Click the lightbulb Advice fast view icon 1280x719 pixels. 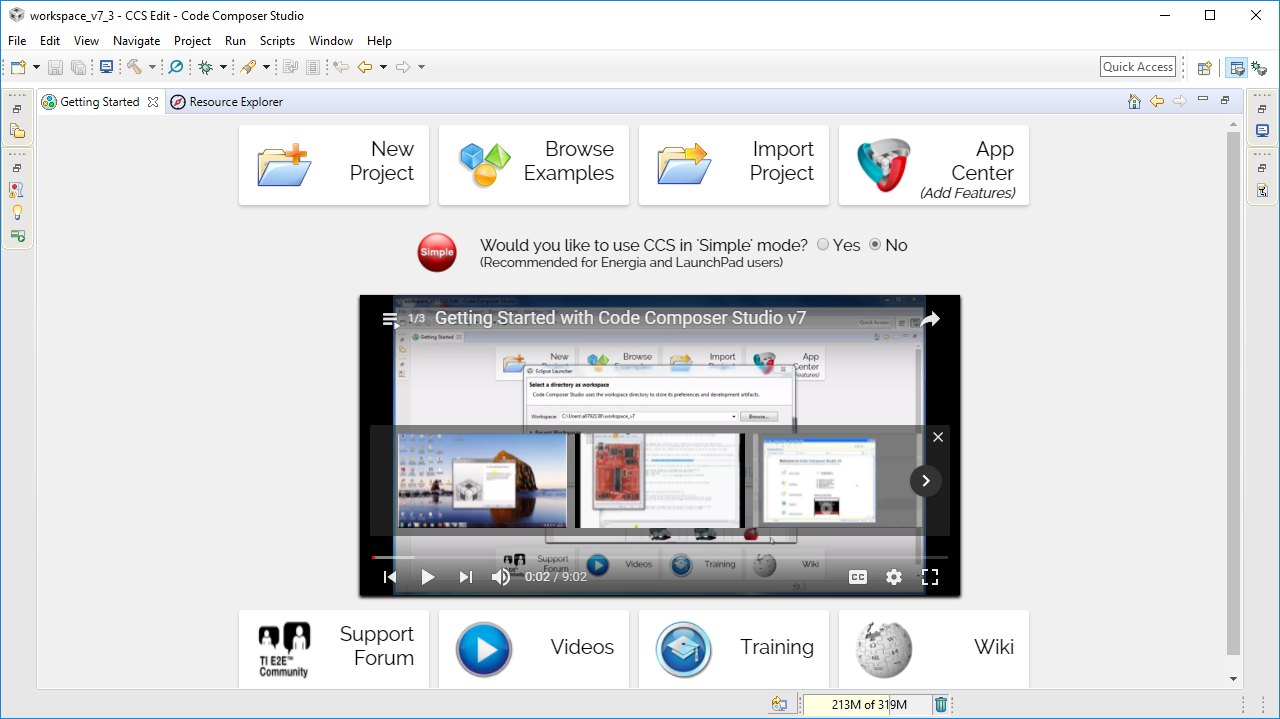17,213
